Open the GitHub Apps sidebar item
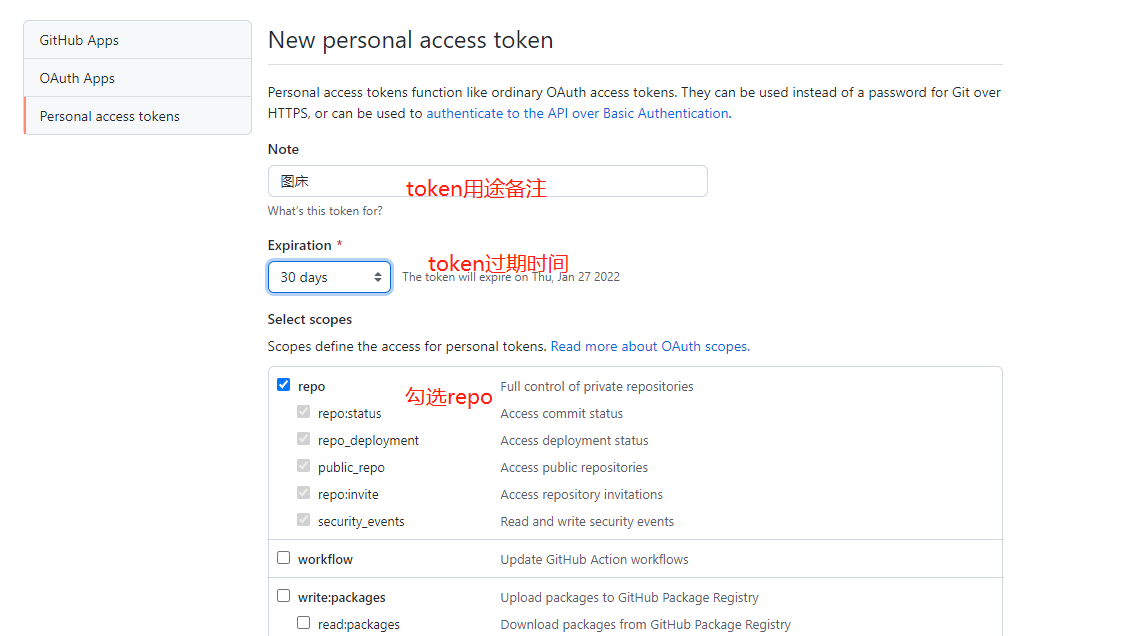1132x636 pixels. pos(137,40)
